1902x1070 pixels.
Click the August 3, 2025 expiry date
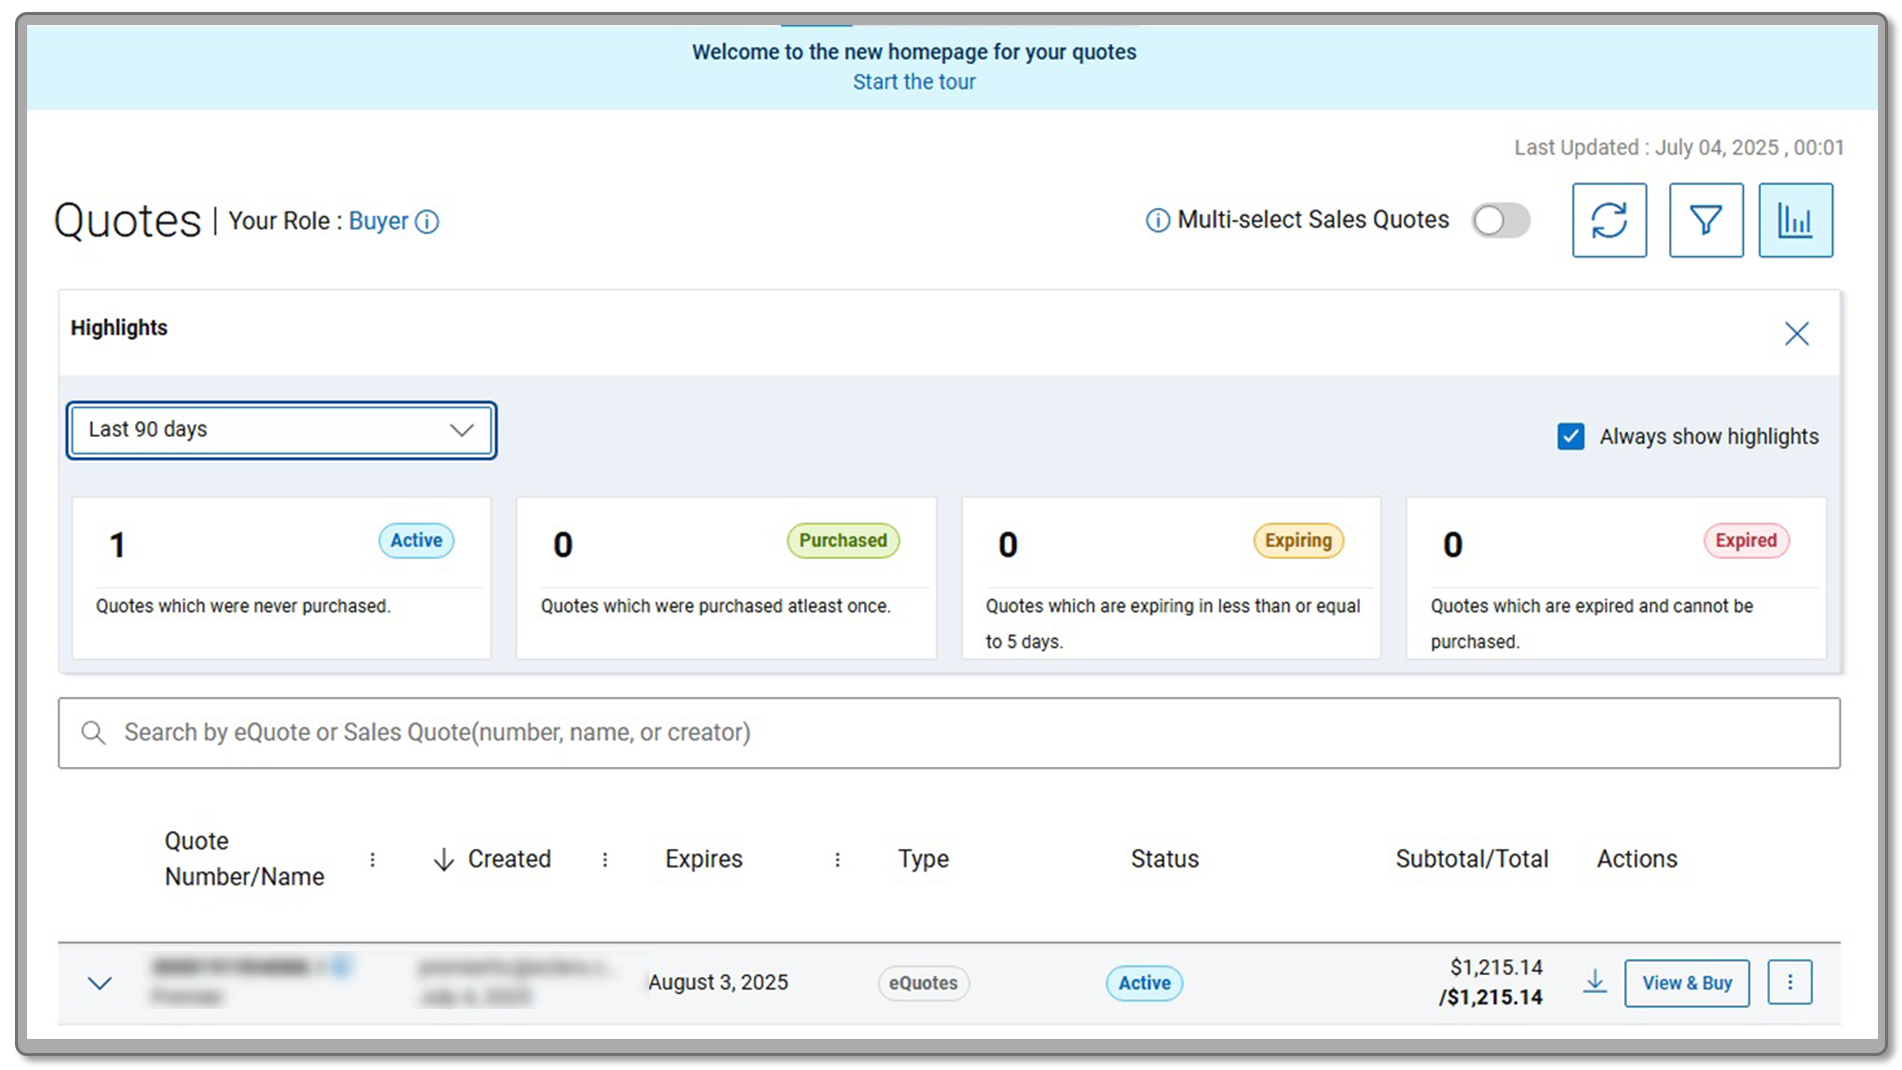pyautogui.click(x=718, y=983)
